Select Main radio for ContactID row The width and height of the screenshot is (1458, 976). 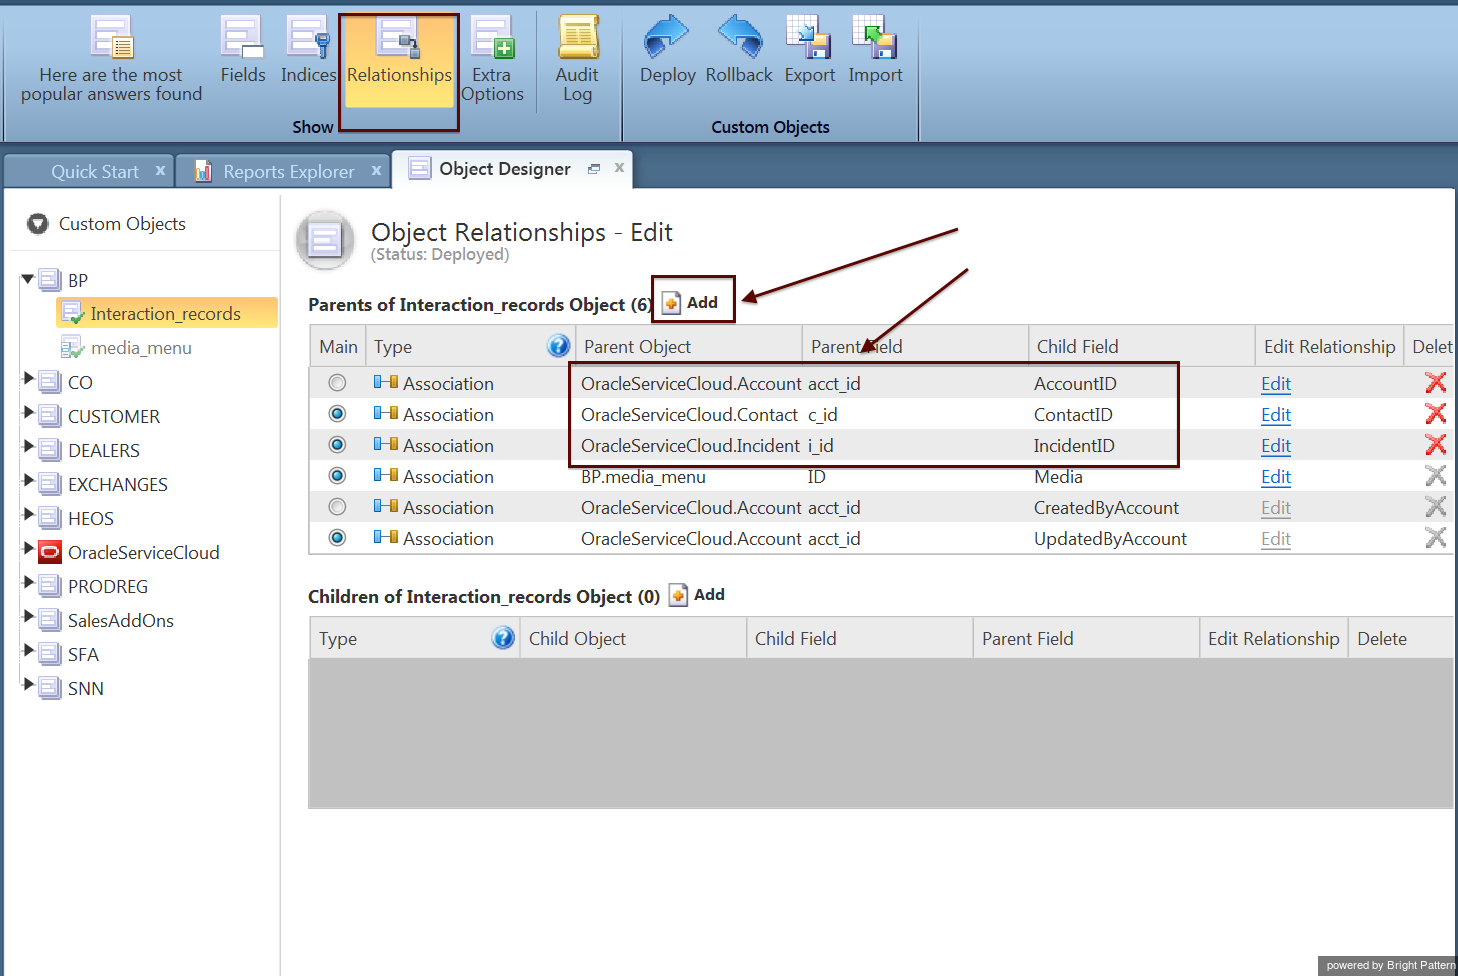click(x=337, y=414)
